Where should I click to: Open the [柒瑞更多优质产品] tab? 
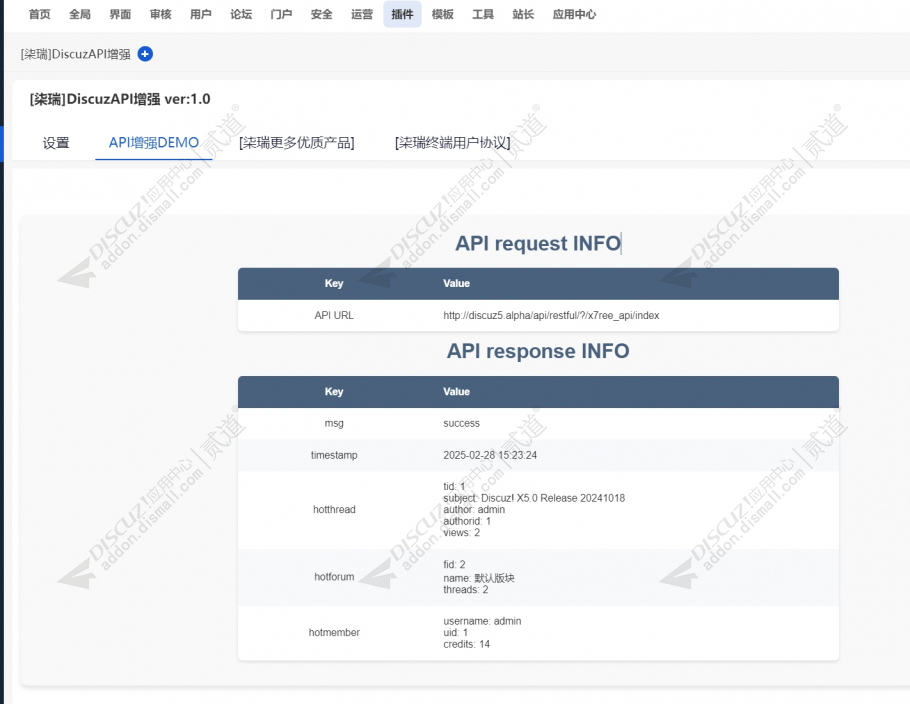pos(297,143)
